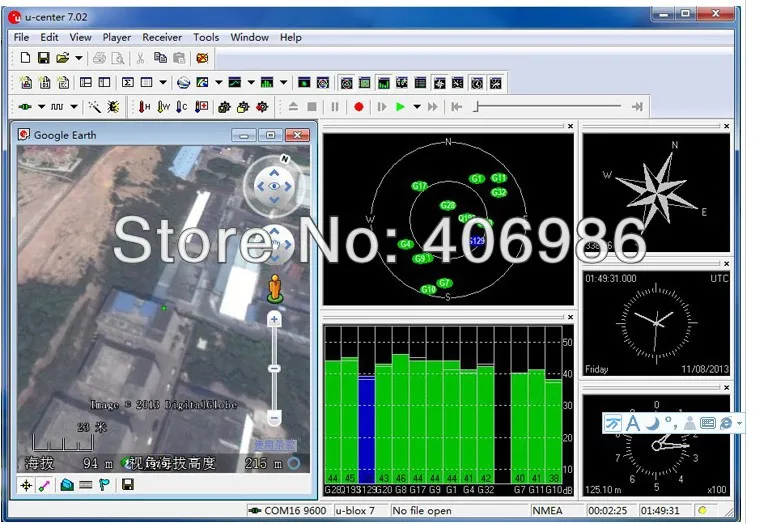Expand the chart view dropdown arrow
The height and width of the screenshot is (524, 760).
(251, 83)
